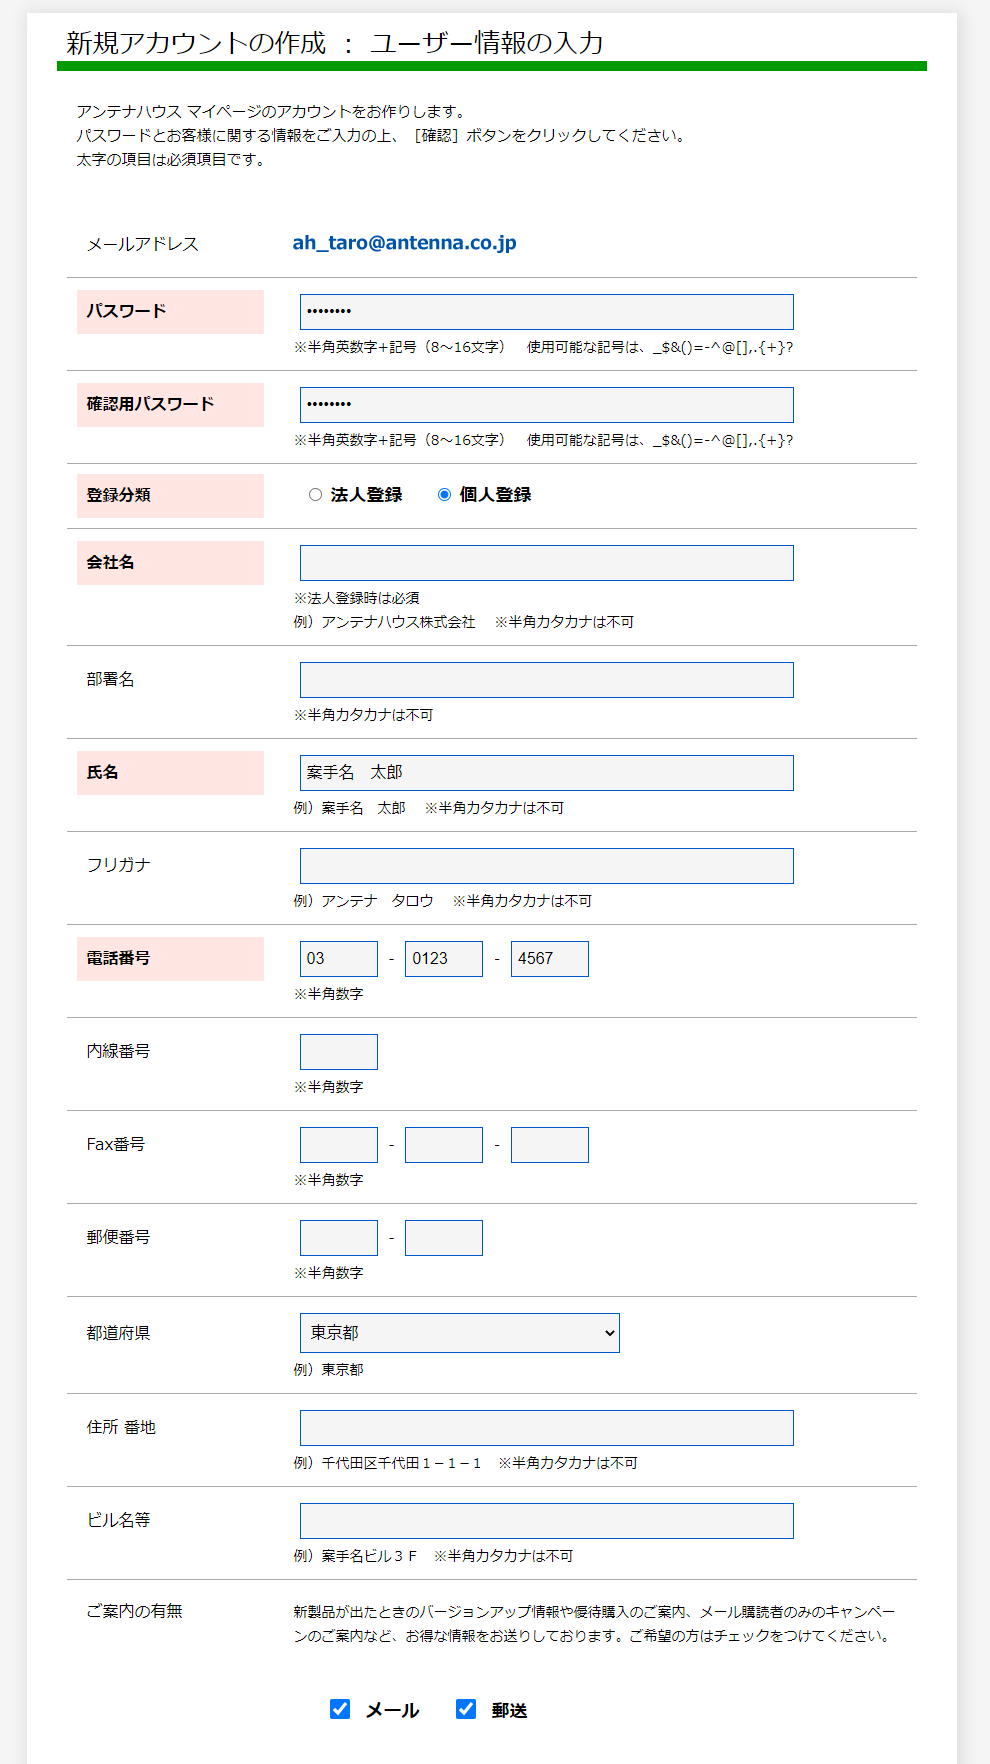
Task: Click the パスワード input field
Action: point(546,312)
